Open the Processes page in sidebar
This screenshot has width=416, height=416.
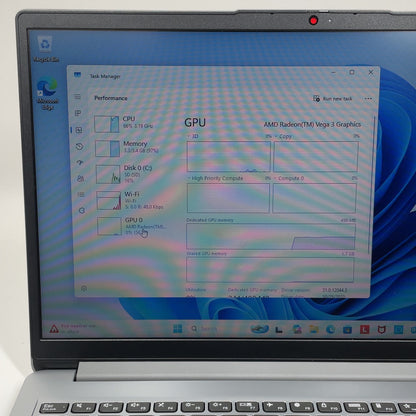coord(78,113)
